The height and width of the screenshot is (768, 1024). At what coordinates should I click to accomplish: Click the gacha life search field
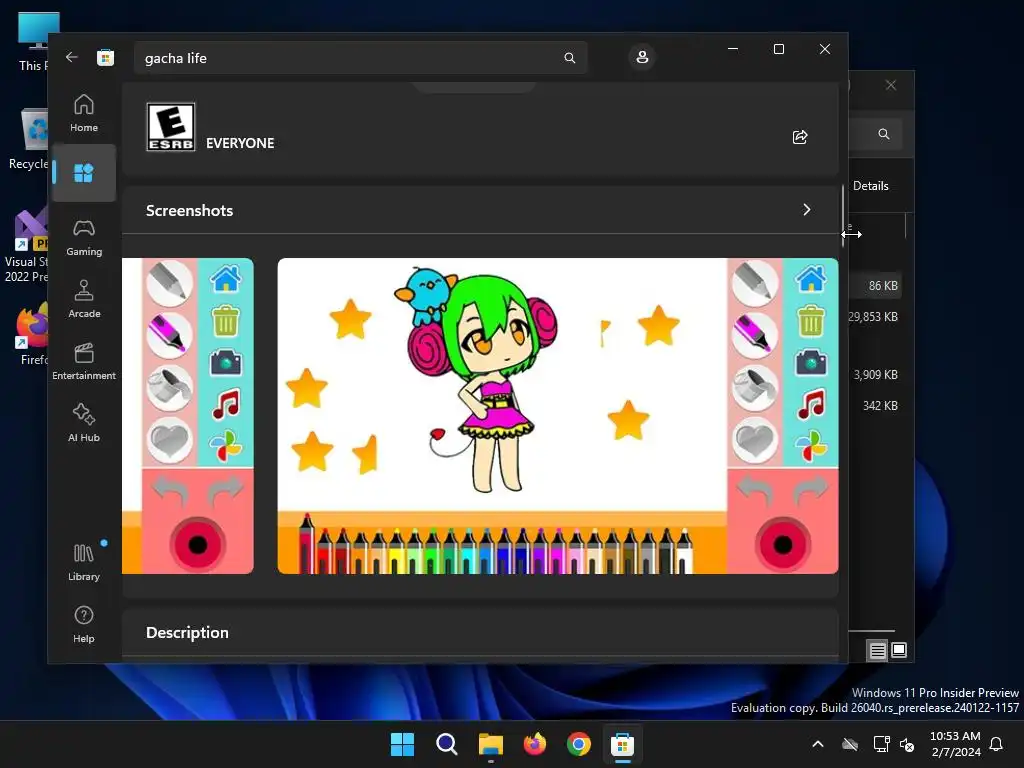(360, 58)
